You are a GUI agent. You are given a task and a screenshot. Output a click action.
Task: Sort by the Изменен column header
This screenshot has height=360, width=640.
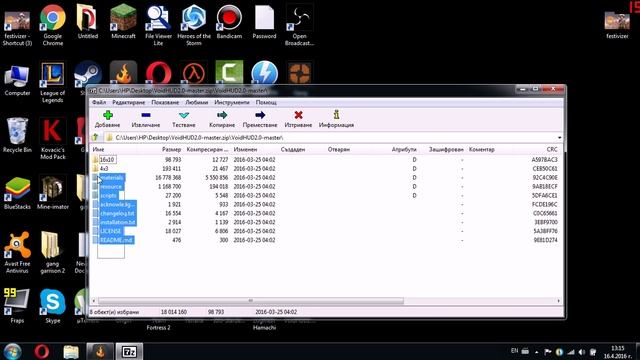point(245,149)
